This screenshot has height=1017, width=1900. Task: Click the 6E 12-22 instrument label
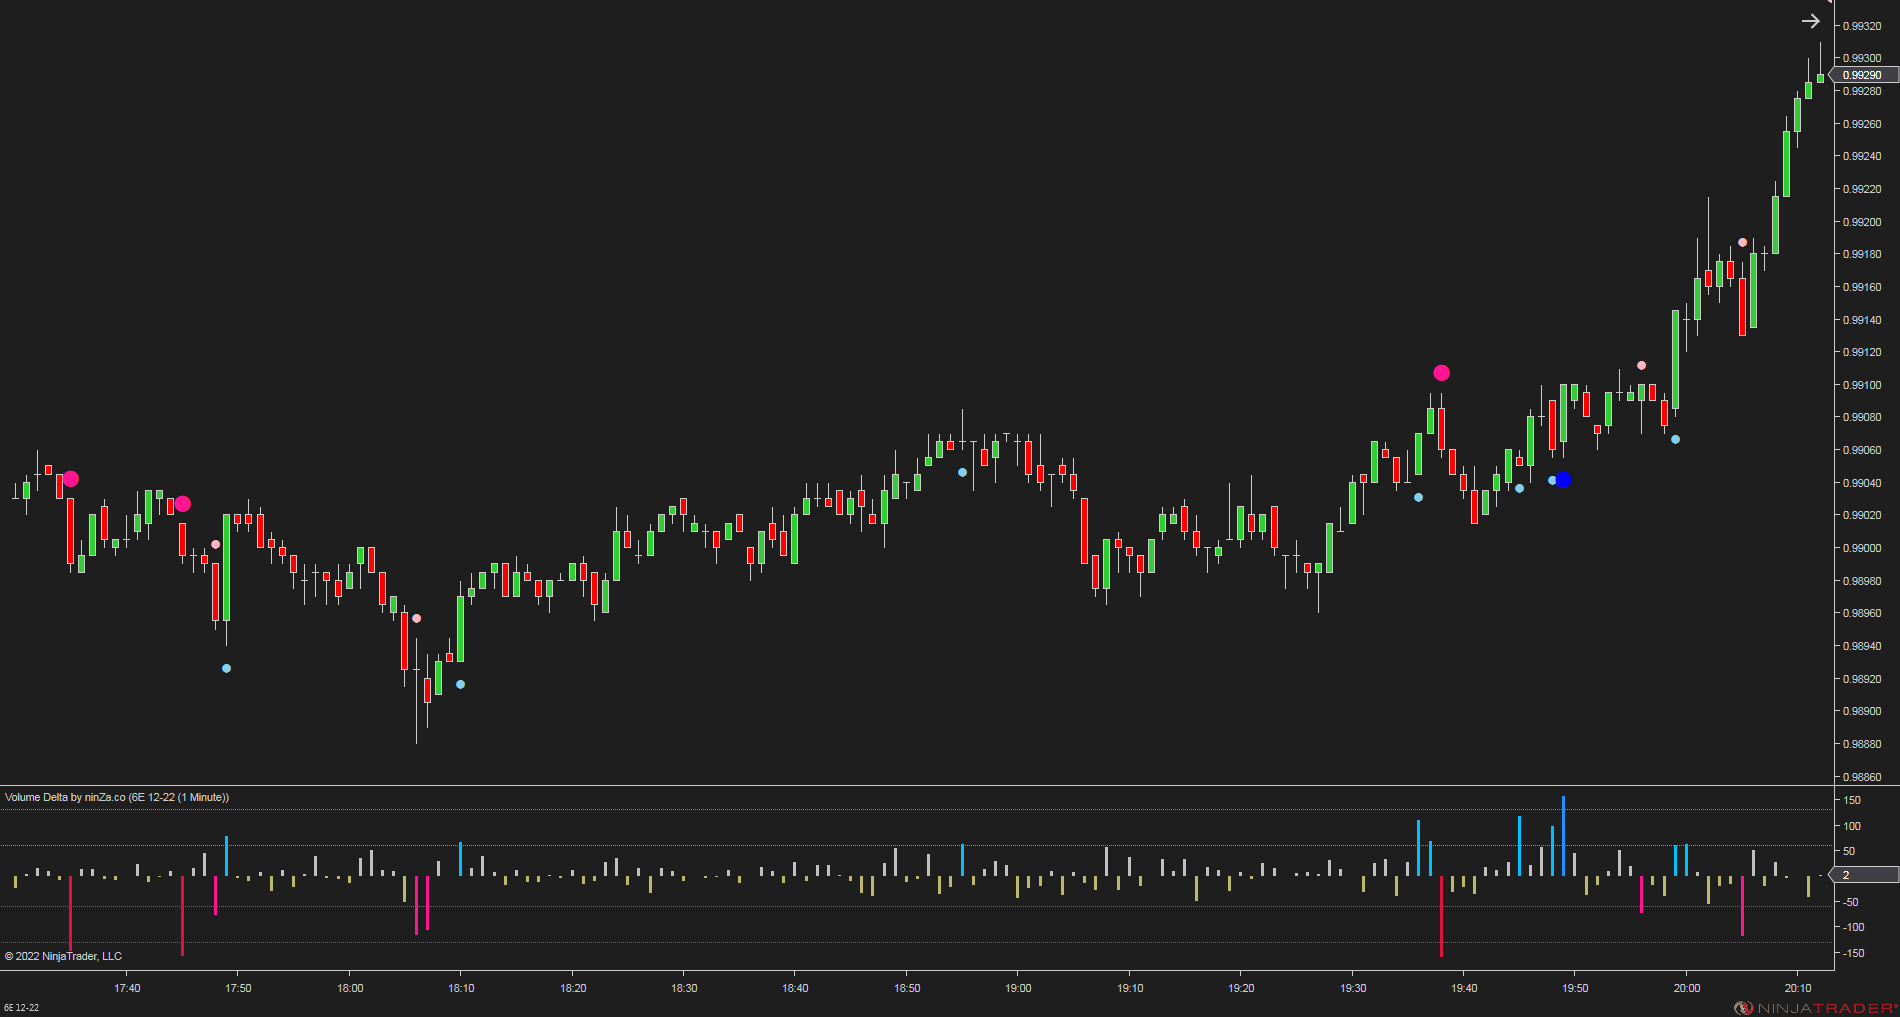coord(22,1009)
